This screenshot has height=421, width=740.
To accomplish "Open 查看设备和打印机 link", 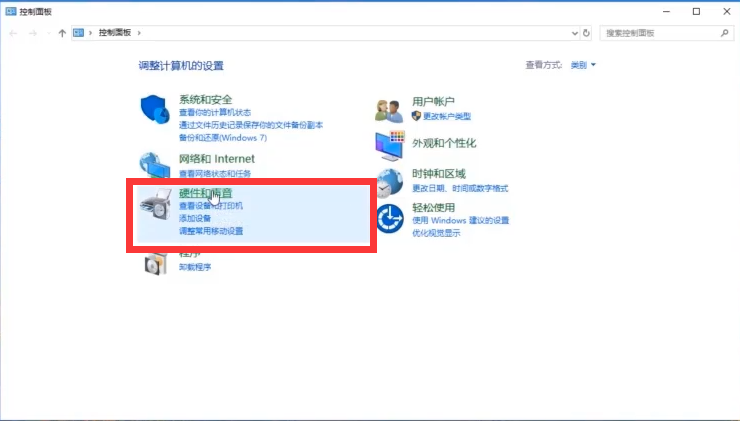I will (210, 206).
